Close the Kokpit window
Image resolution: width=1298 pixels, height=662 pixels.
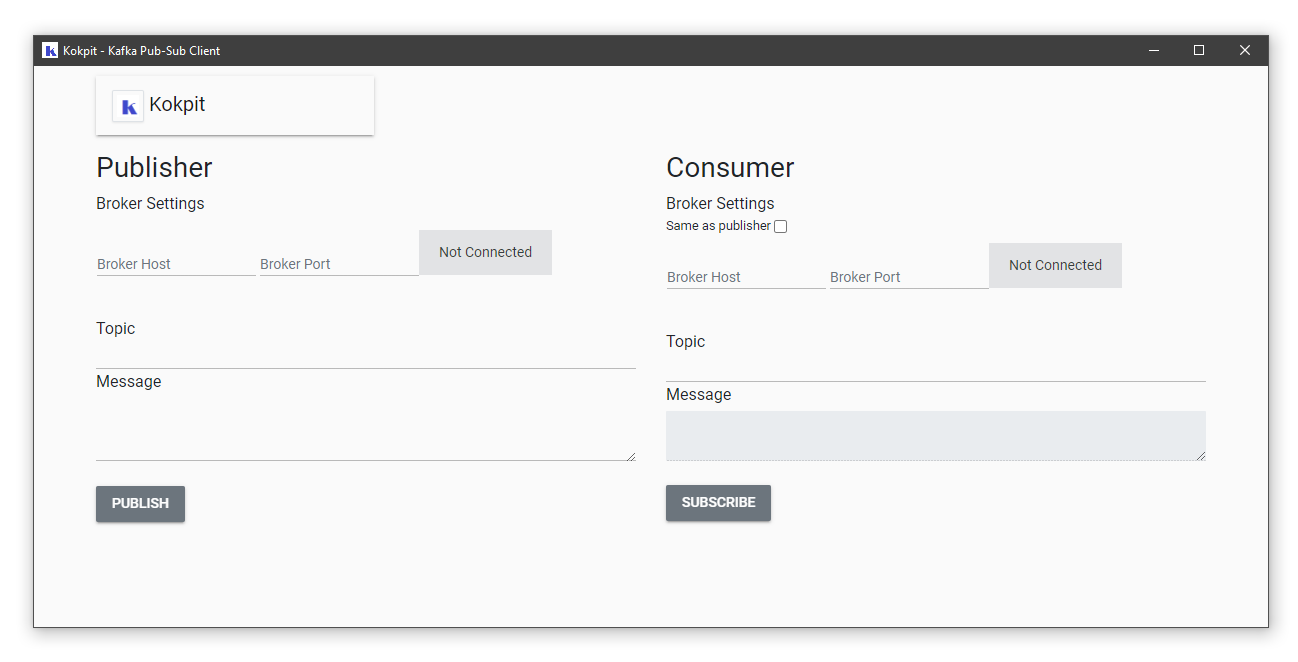tap(1245, 51)
